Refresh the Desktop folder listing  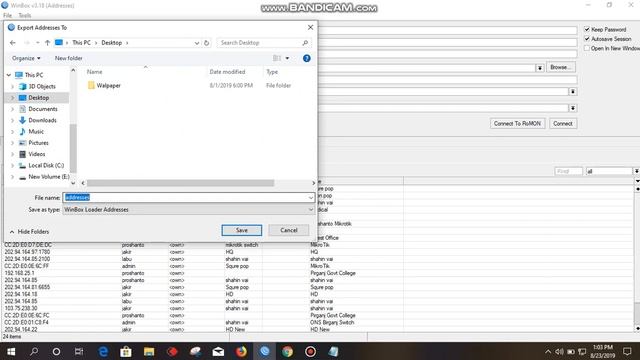pos(207,43)
